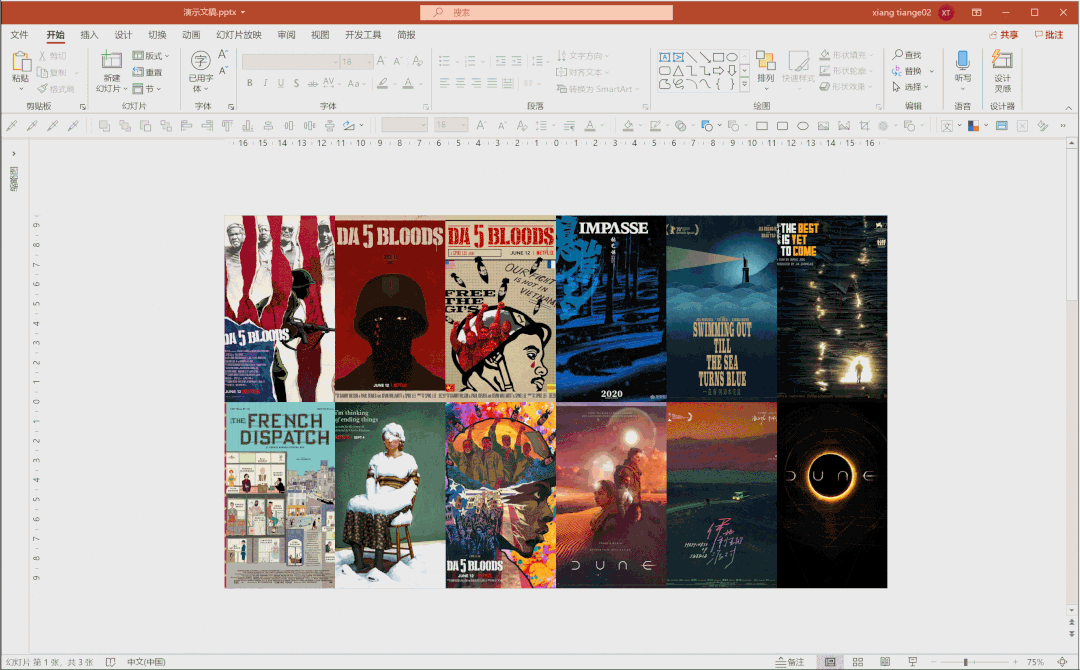
Task: Click the zoom slider in status bar
Action: (x=966, y=662)
